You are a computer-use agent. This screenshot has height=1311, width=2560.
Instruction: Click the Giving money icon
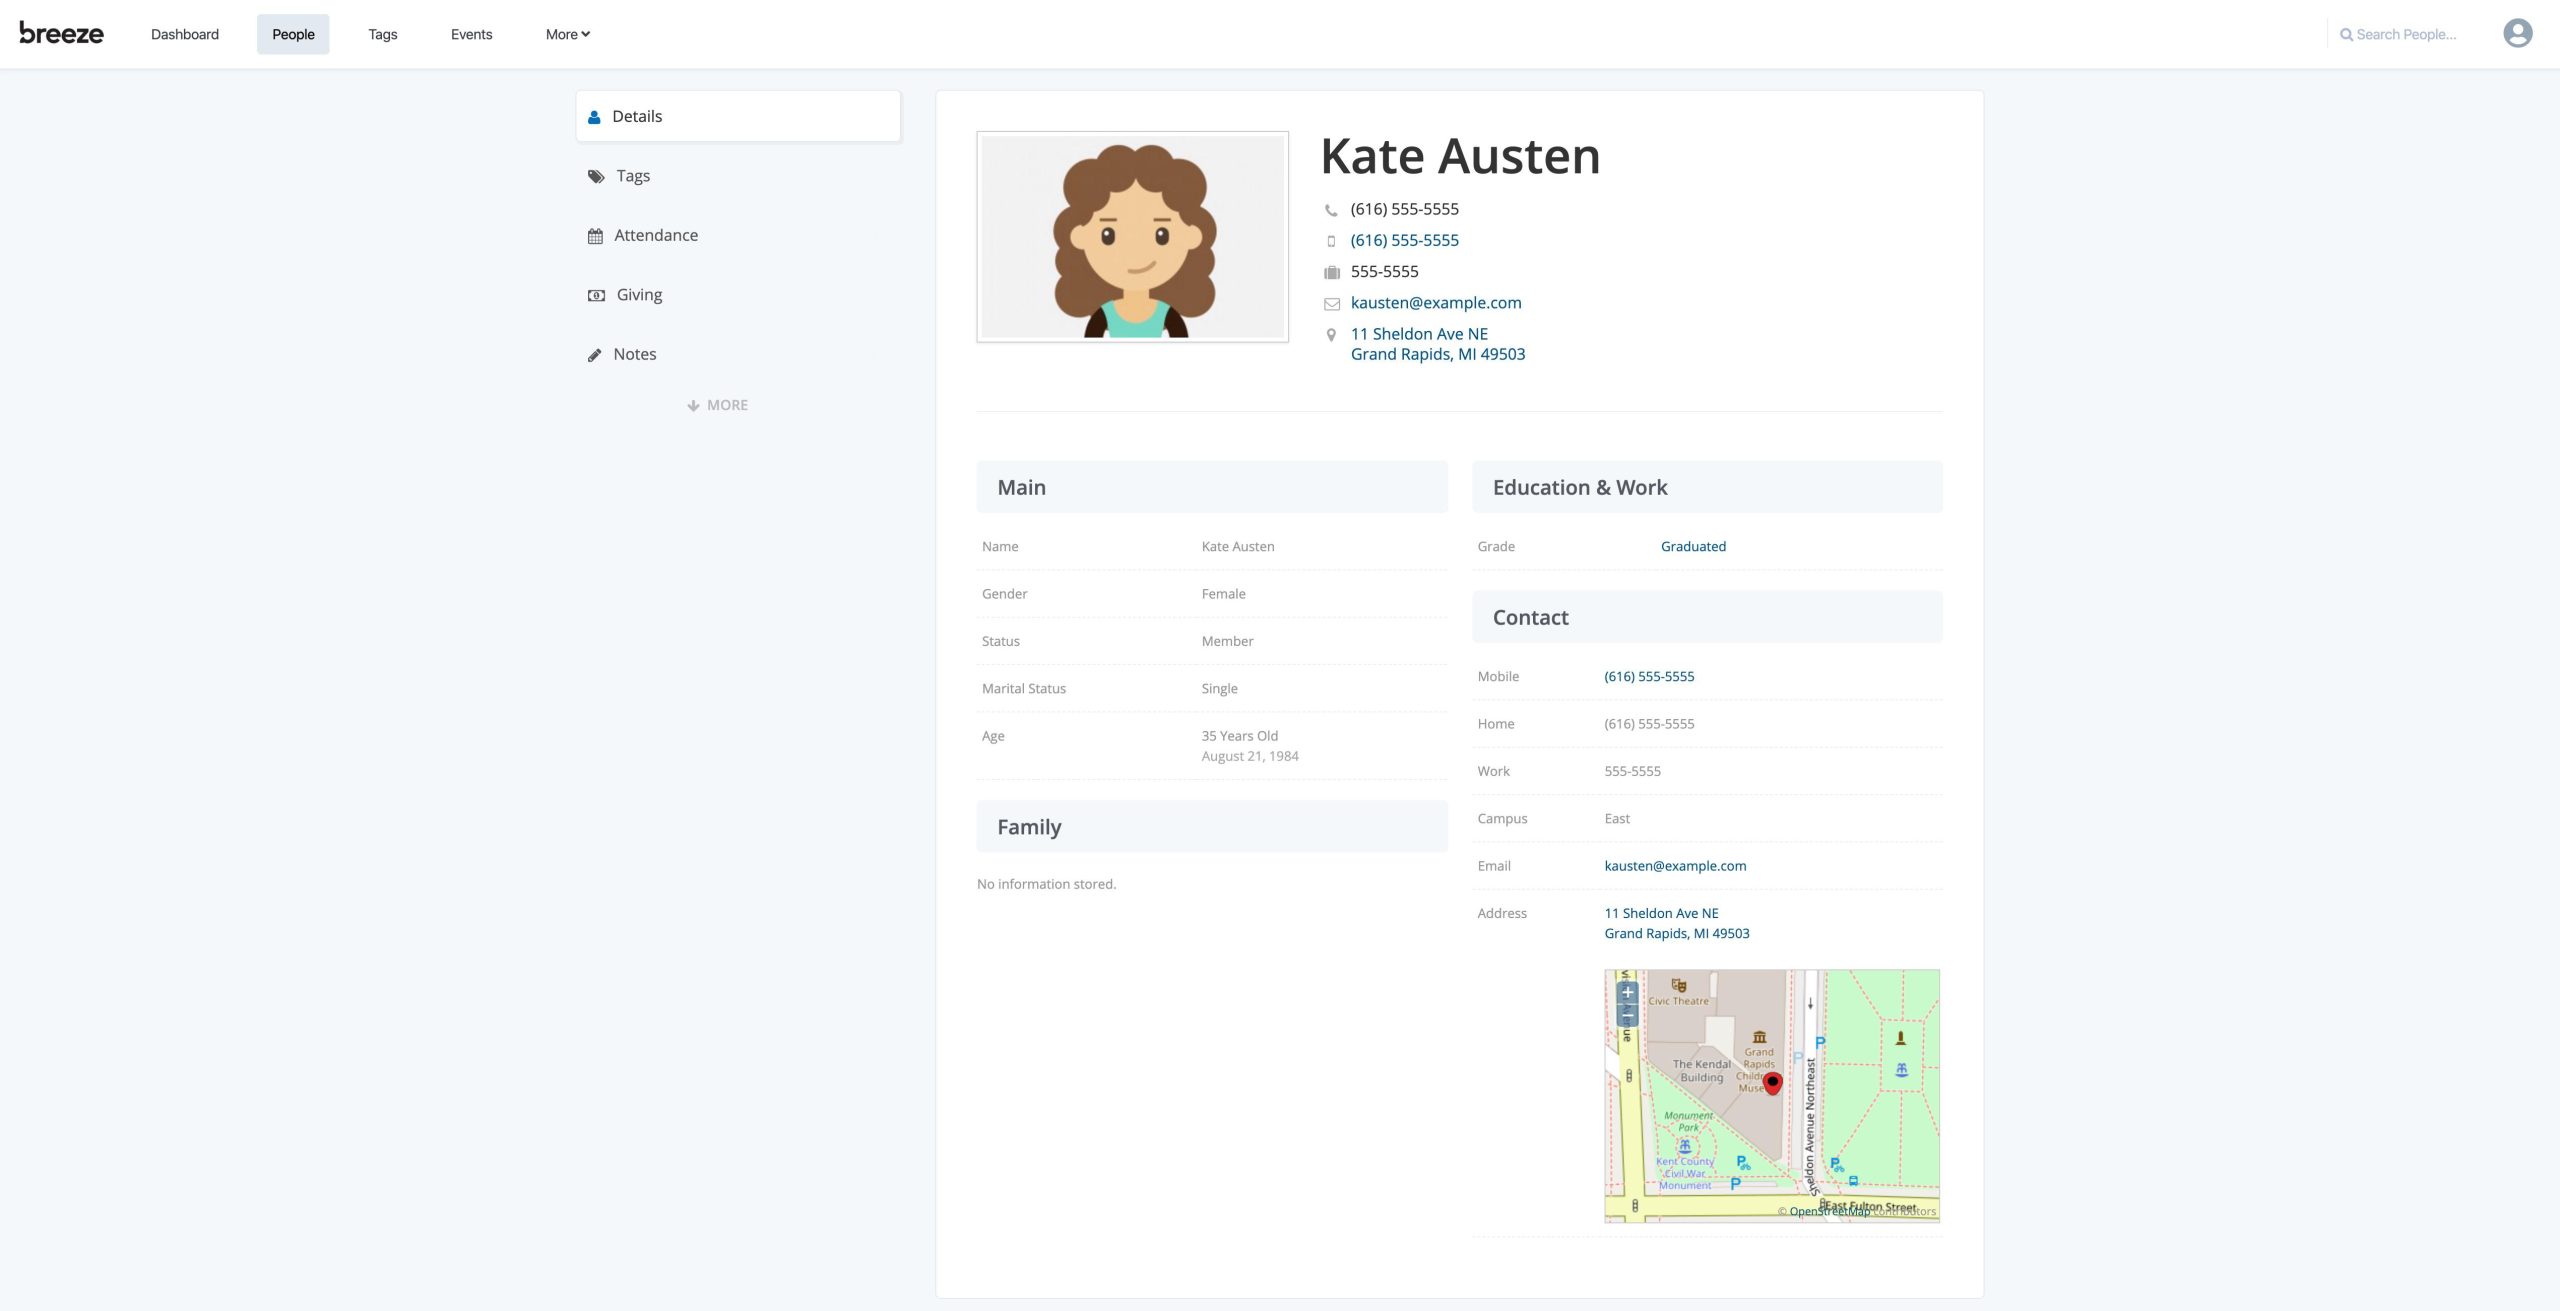(x=596, y=295)
